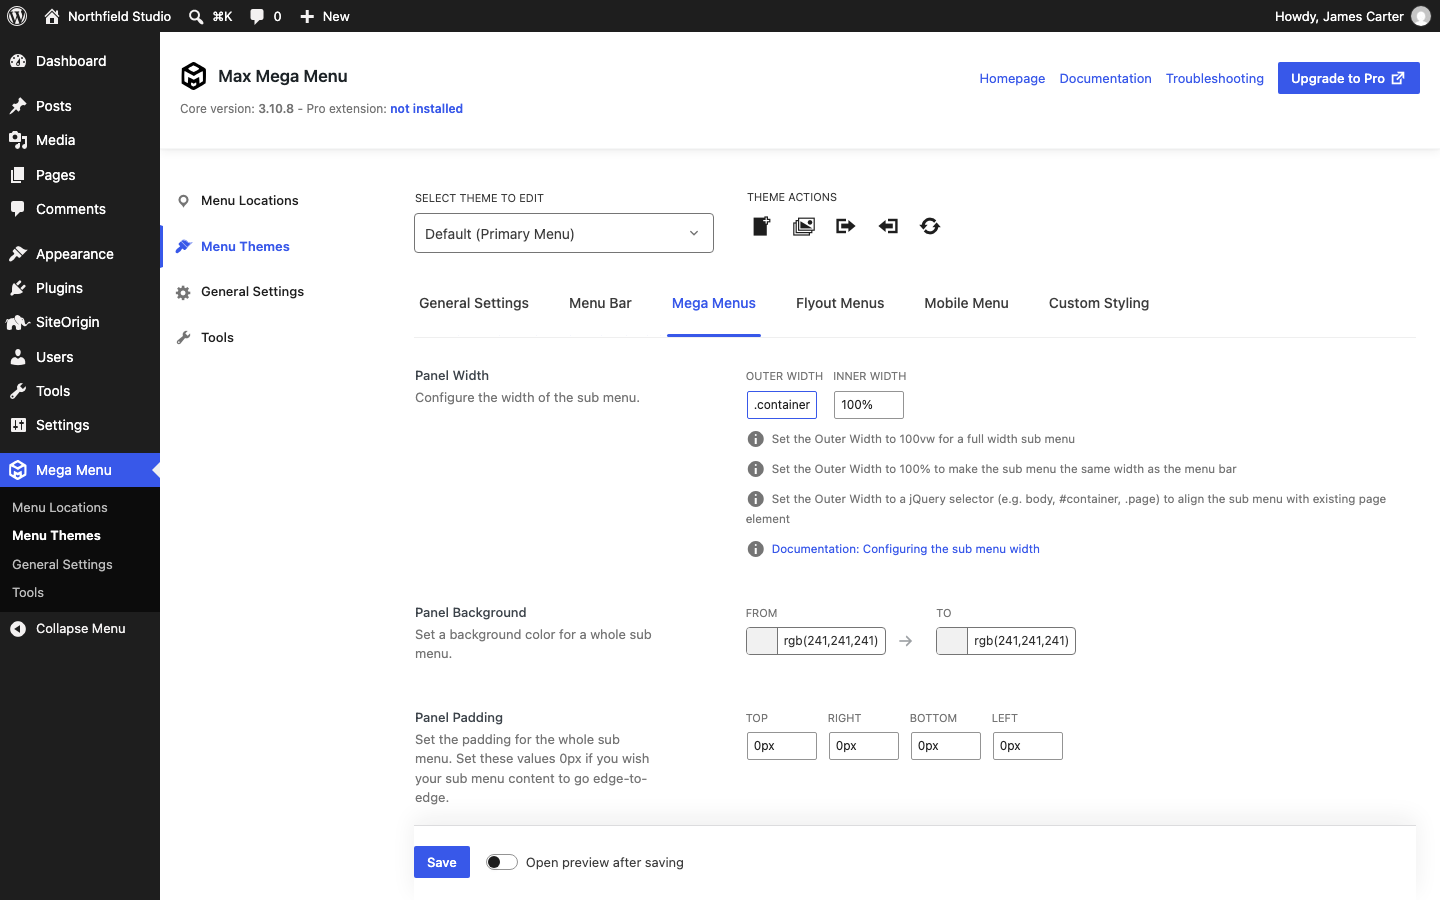The image size is (1440, 900).
Task: Click the SiteOrigin sidebar icon
Action: click(18, 322)
